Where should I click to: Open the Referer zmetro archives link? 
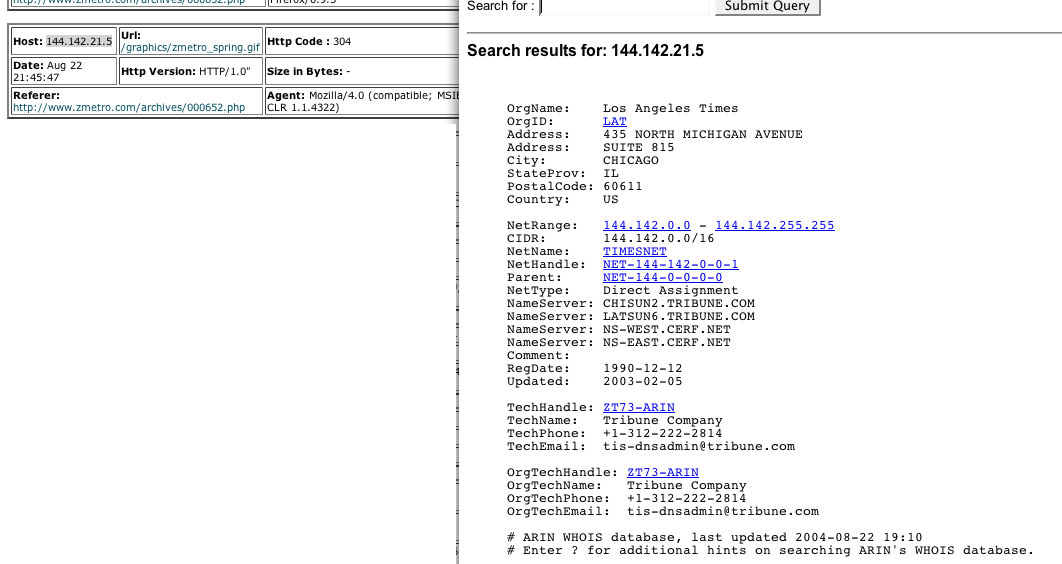[x=129, y=107]
